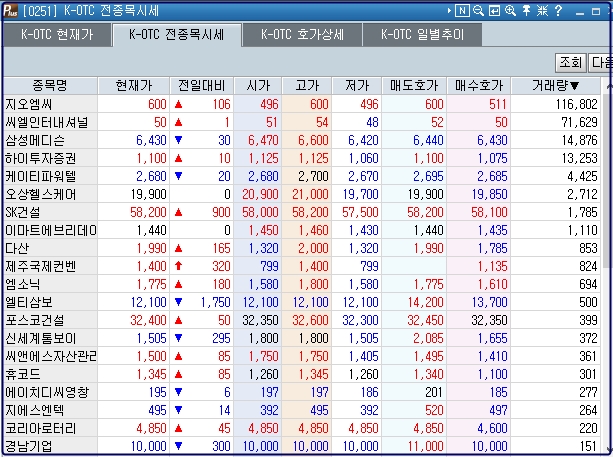Screen dimensions: 613x457
Task: Select the 포스코건설 stock name
Action: 34,320
